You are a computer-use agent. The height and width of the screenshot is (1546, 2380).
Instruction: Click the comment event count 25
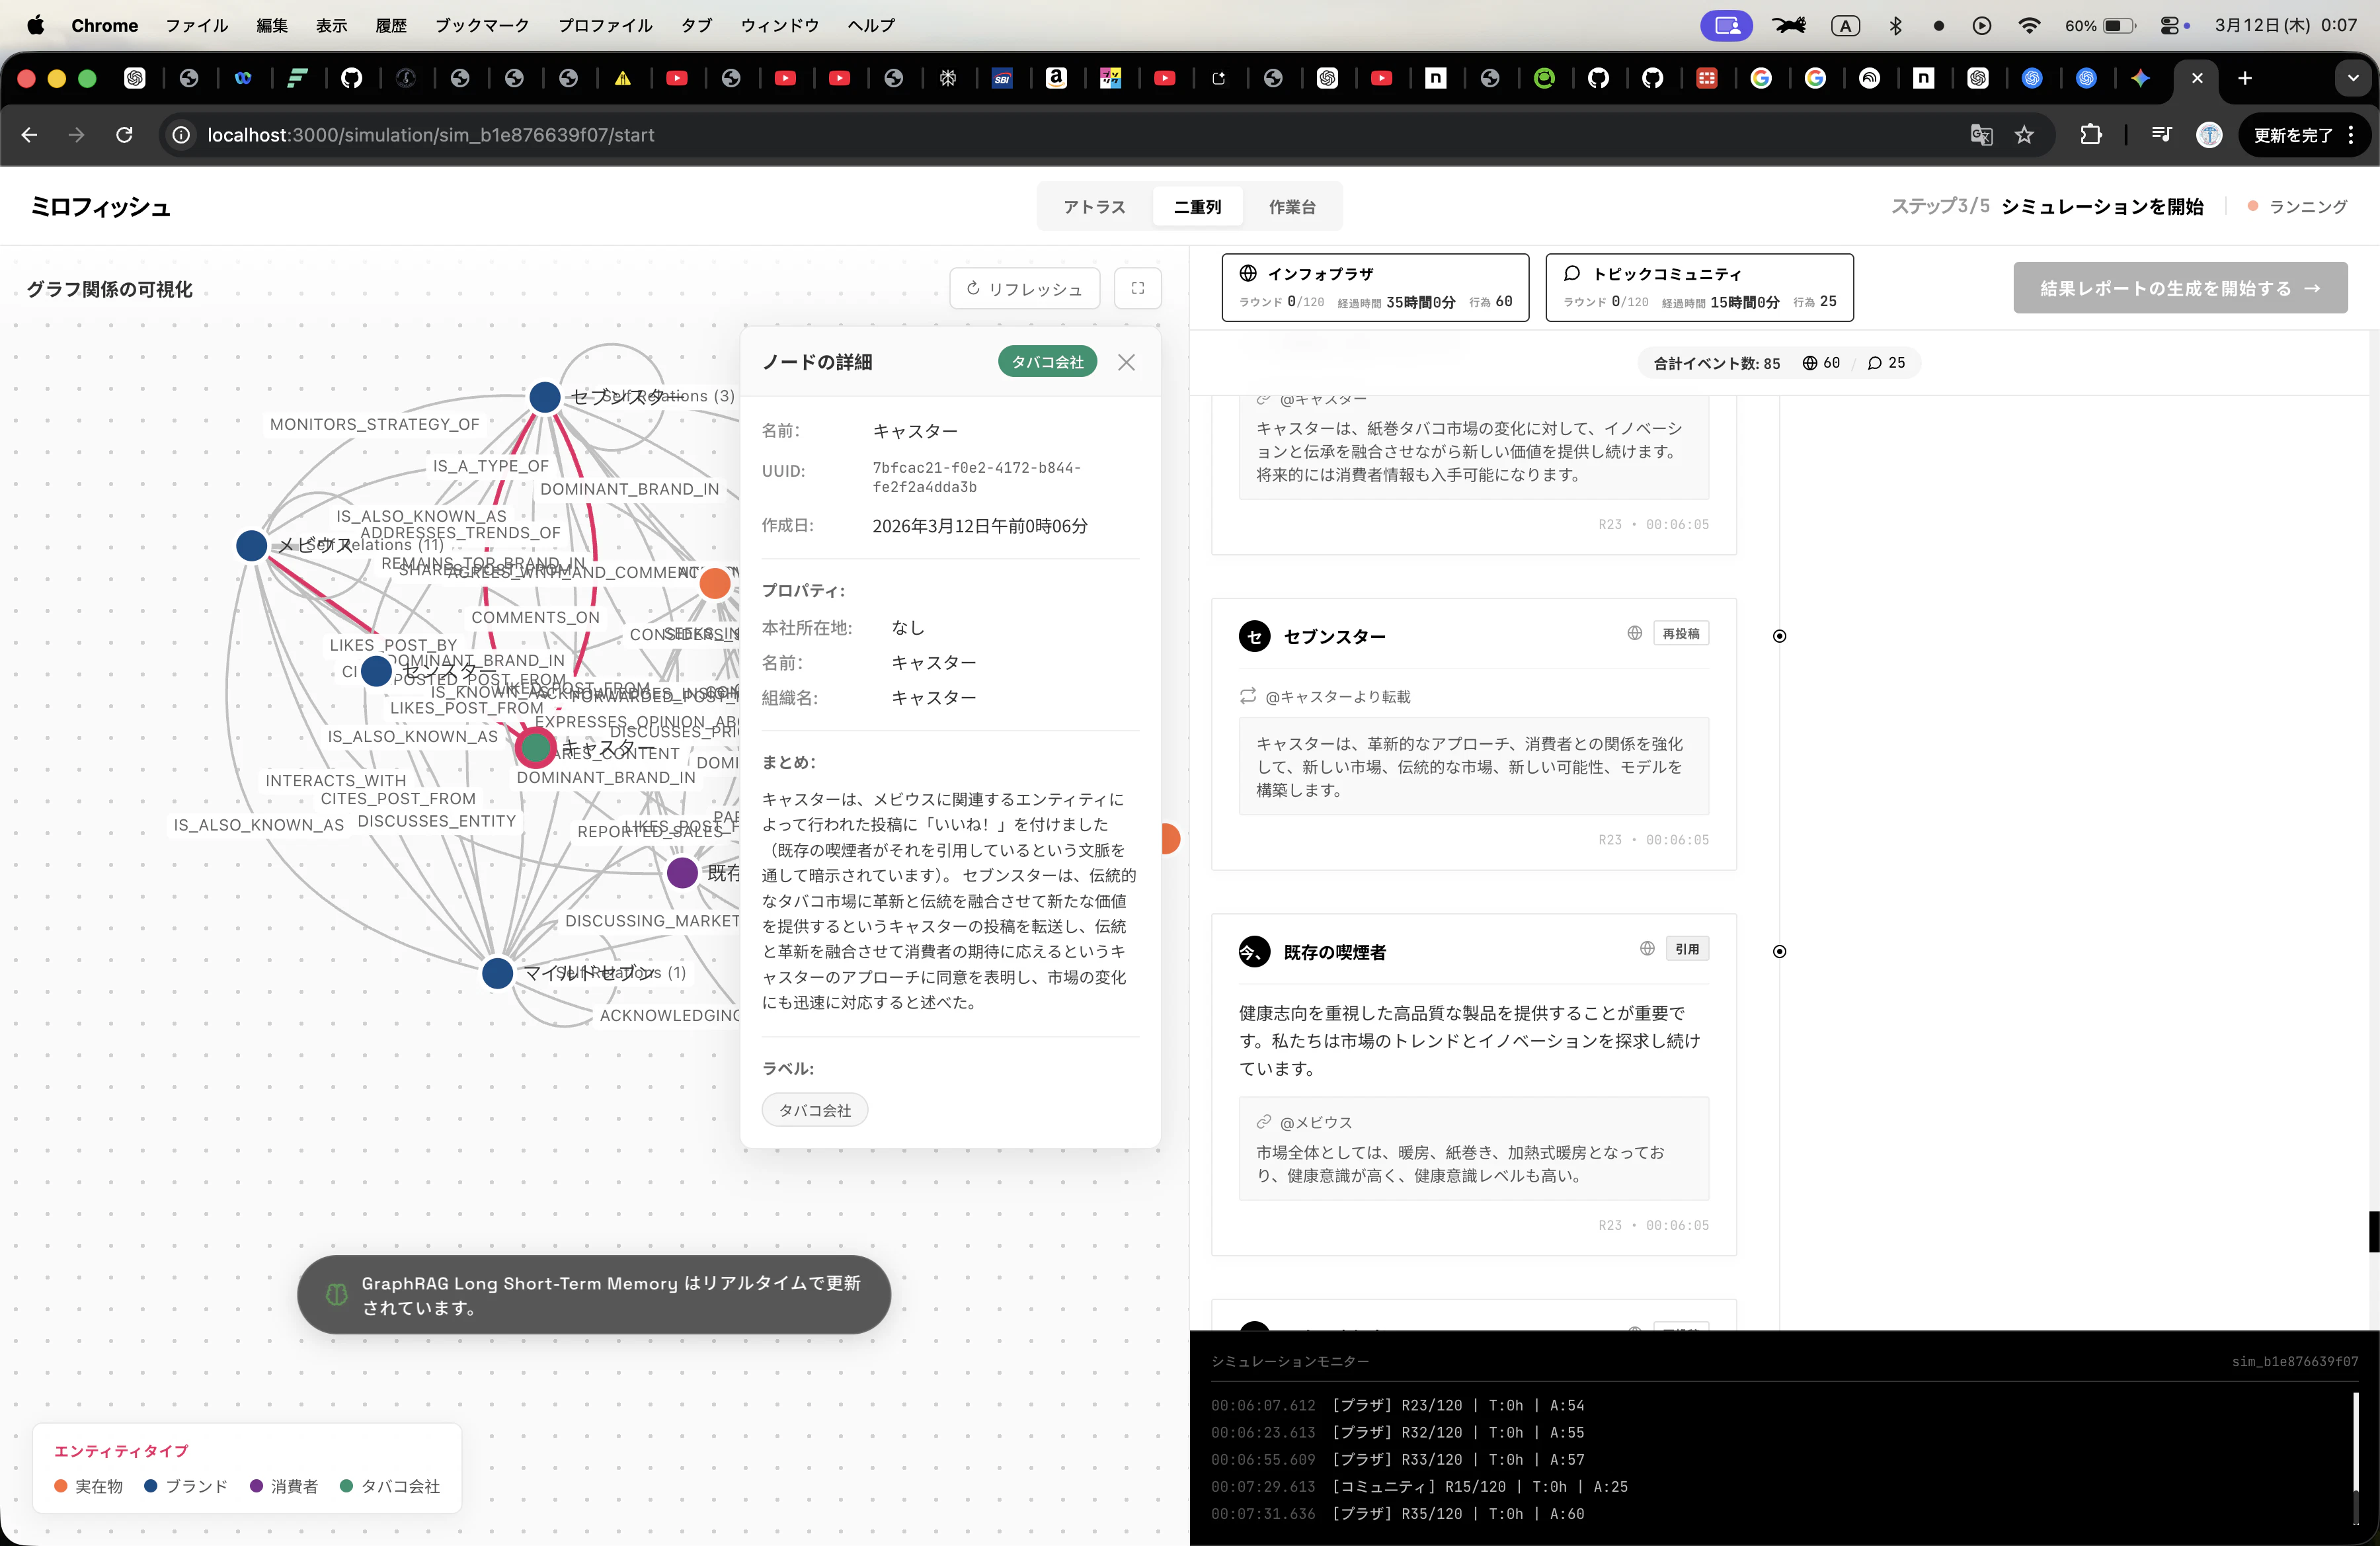pyautogui.click(x=1886, y=363)
